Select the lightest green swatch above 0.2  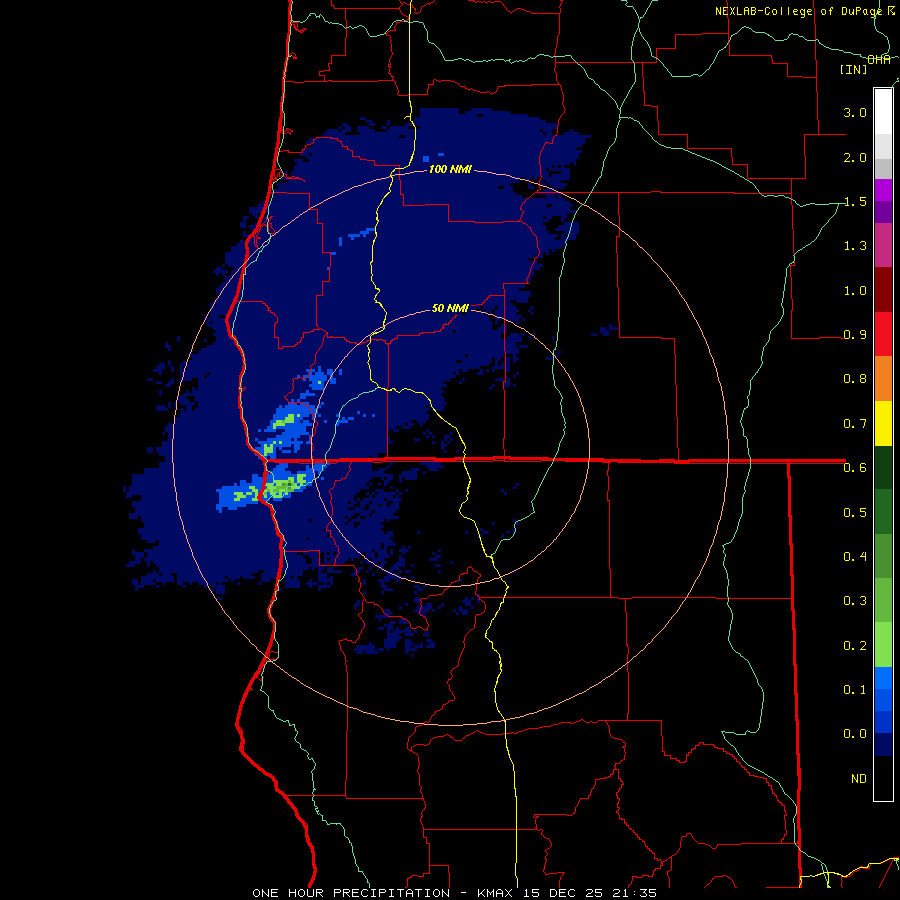coord(883,645)
